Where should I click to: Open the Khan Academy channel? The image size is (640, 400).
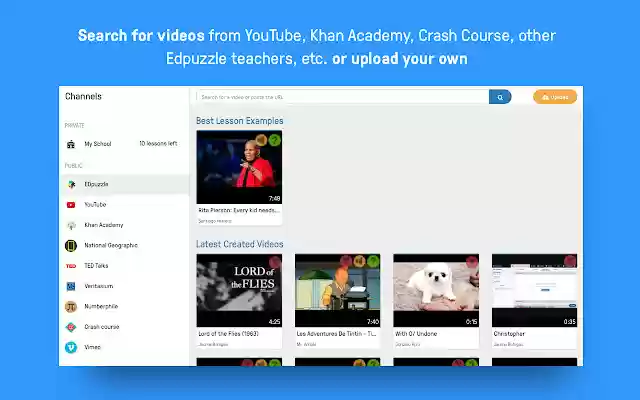(124, 225)
